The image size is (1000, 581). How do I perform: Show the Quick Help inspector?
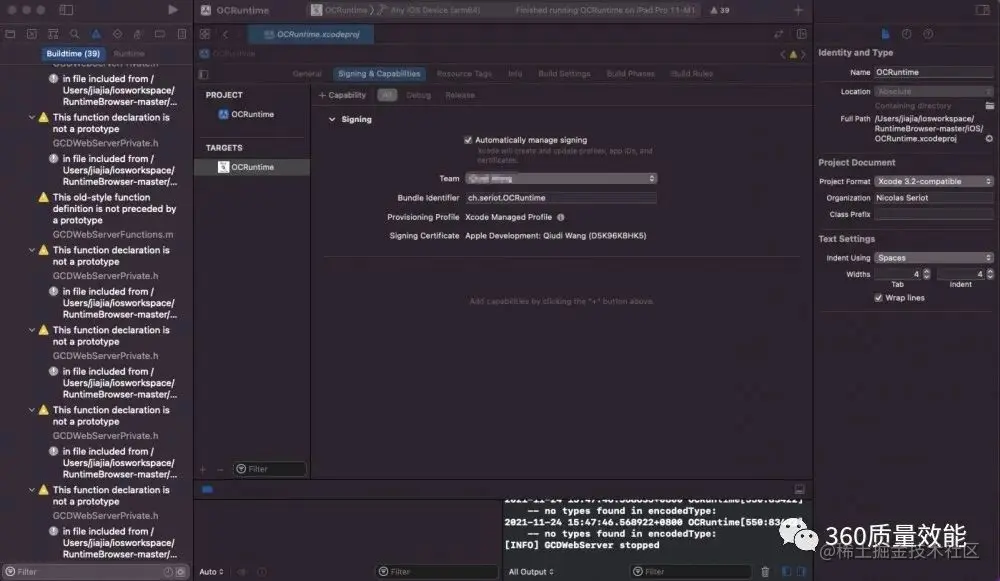(x=928, y=34)
